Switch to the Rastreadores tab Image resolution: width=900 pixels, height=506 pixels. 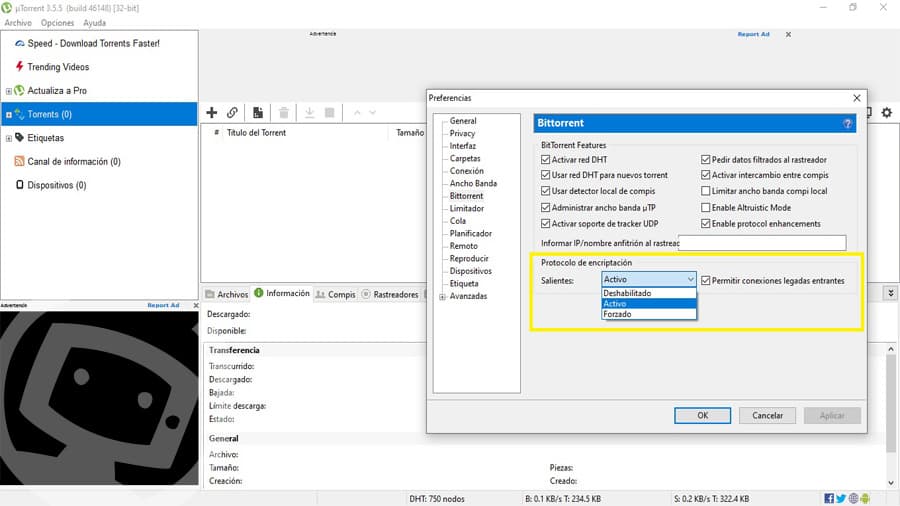point(390,294)
